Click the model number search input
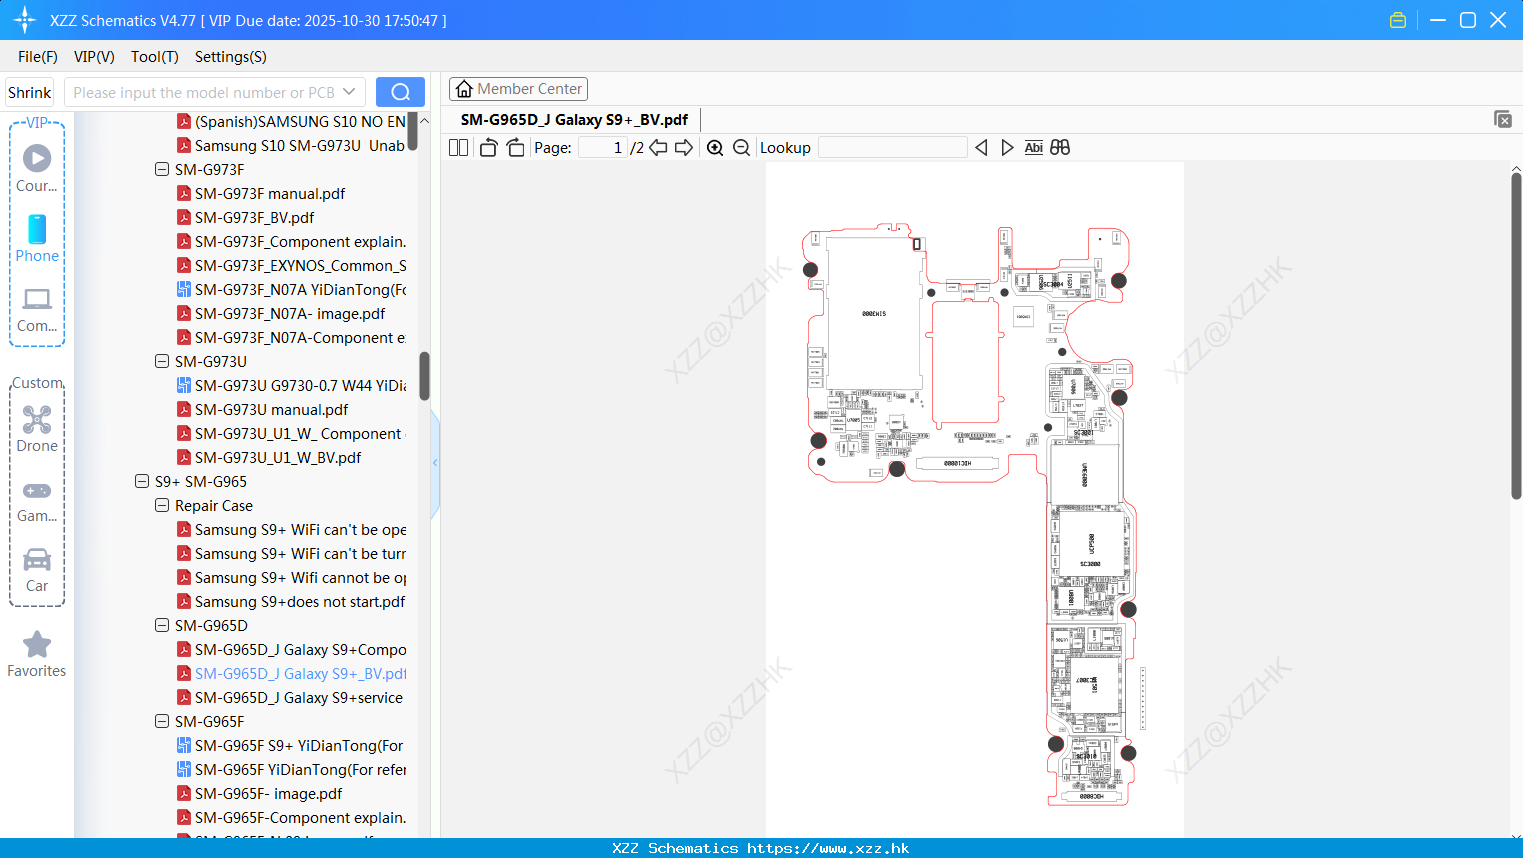The width and height of the screenshot is (1523, 858). point(205,92)
